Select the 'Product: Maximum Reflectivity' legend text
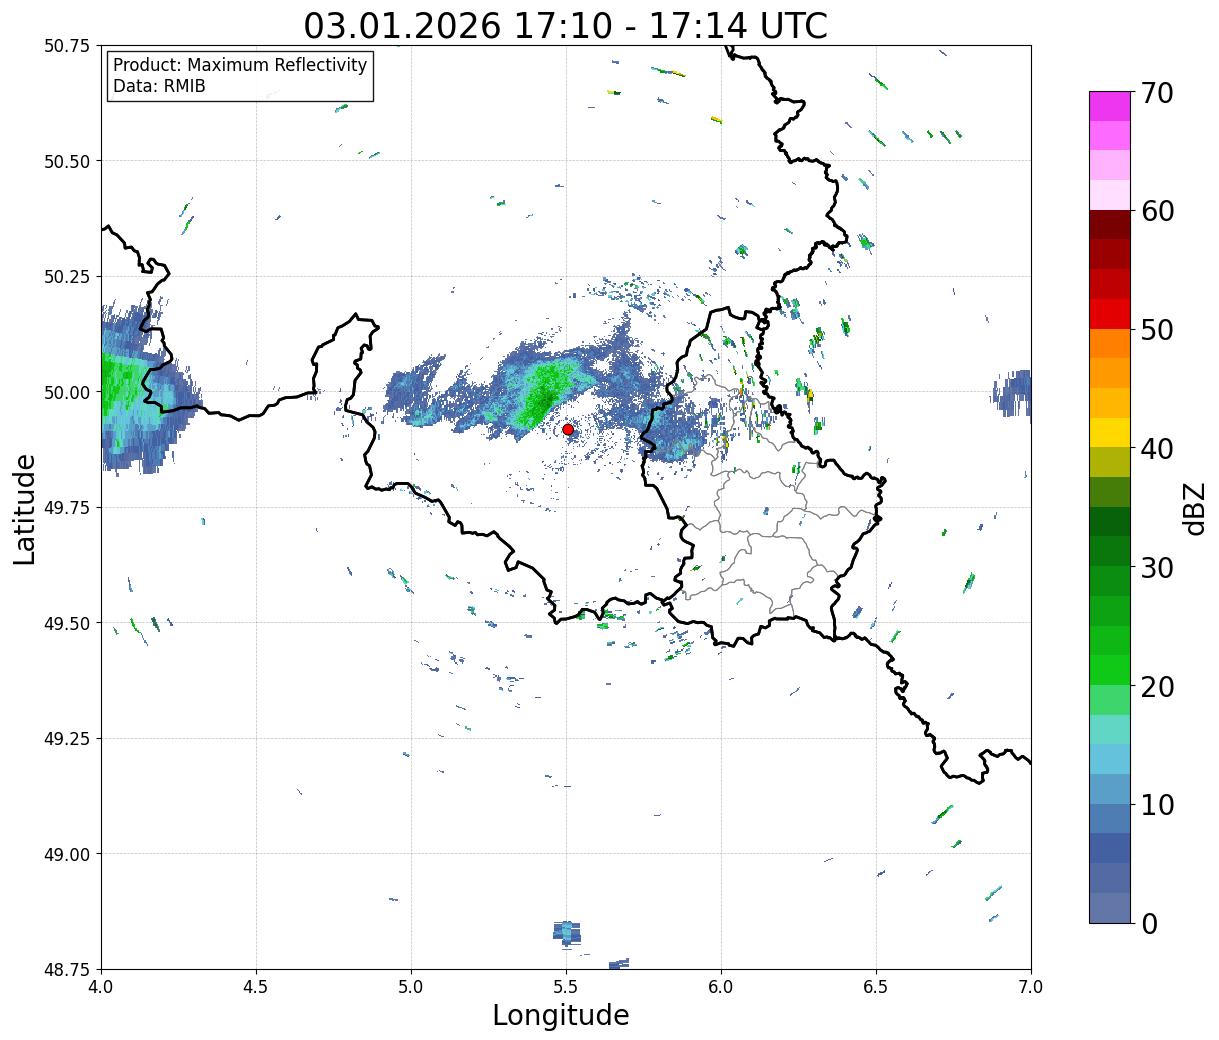This screenshot has height=1040, width=1219. coord(240,65)
